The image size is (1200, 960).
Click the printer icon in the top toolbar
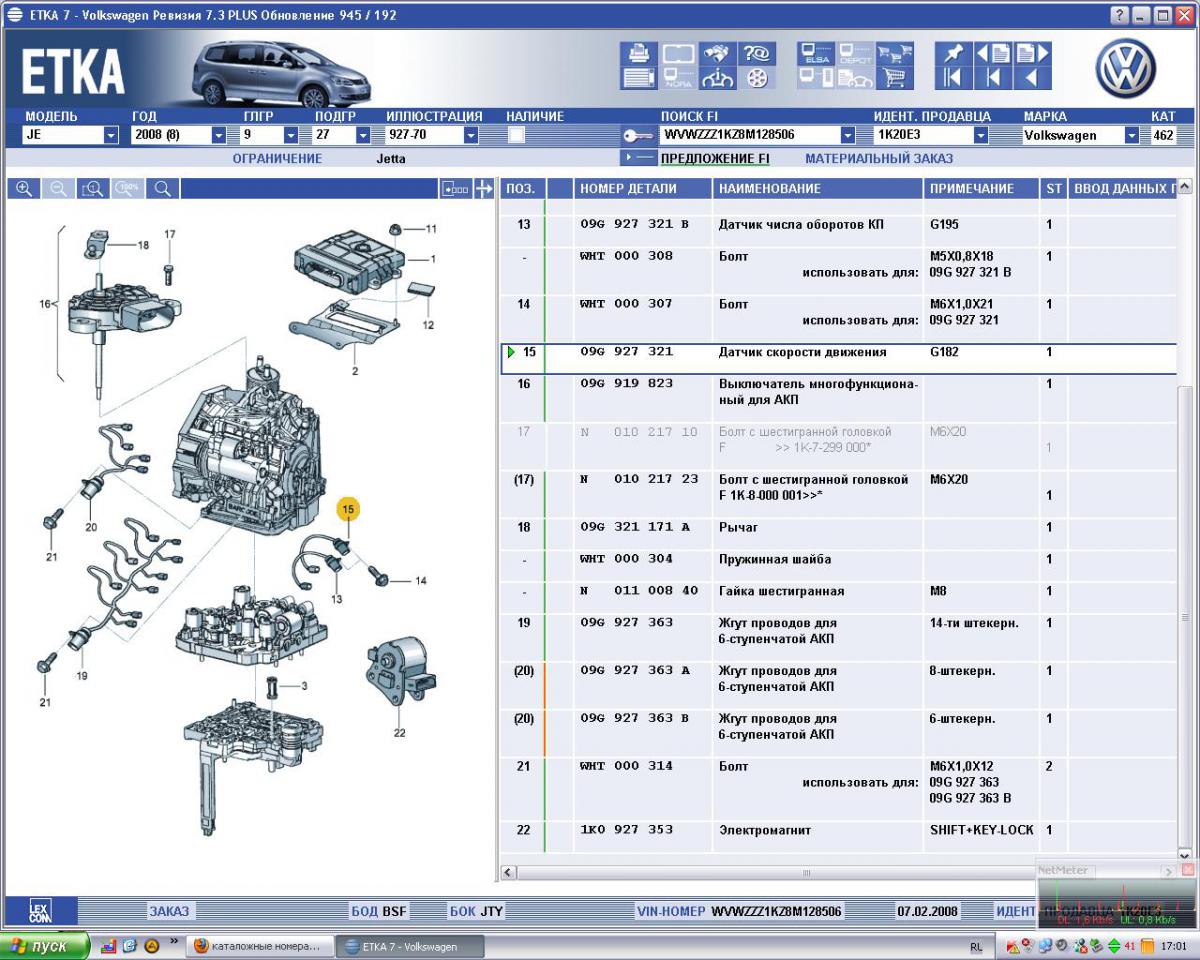click(x=639, y=53)
